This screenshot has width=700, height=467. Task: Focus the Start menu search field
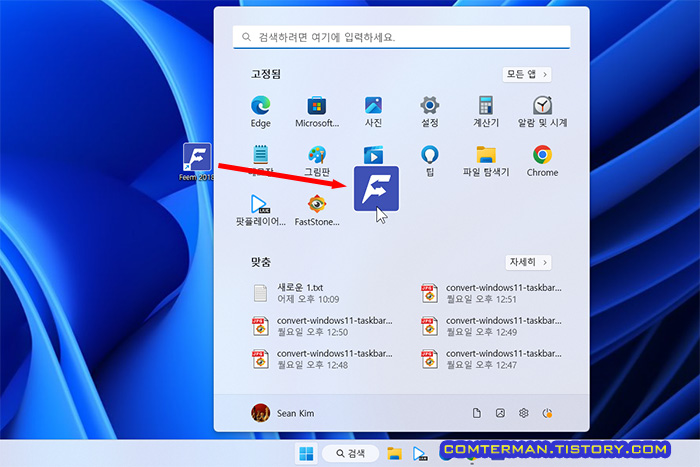tap(401, 37)
